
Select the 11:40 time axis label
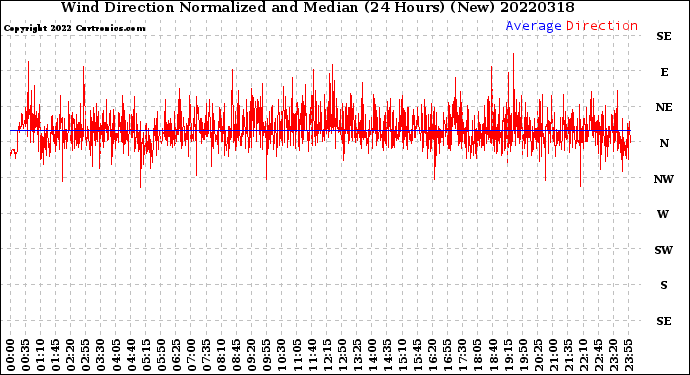pyautogui.click(x=312, y=355)
